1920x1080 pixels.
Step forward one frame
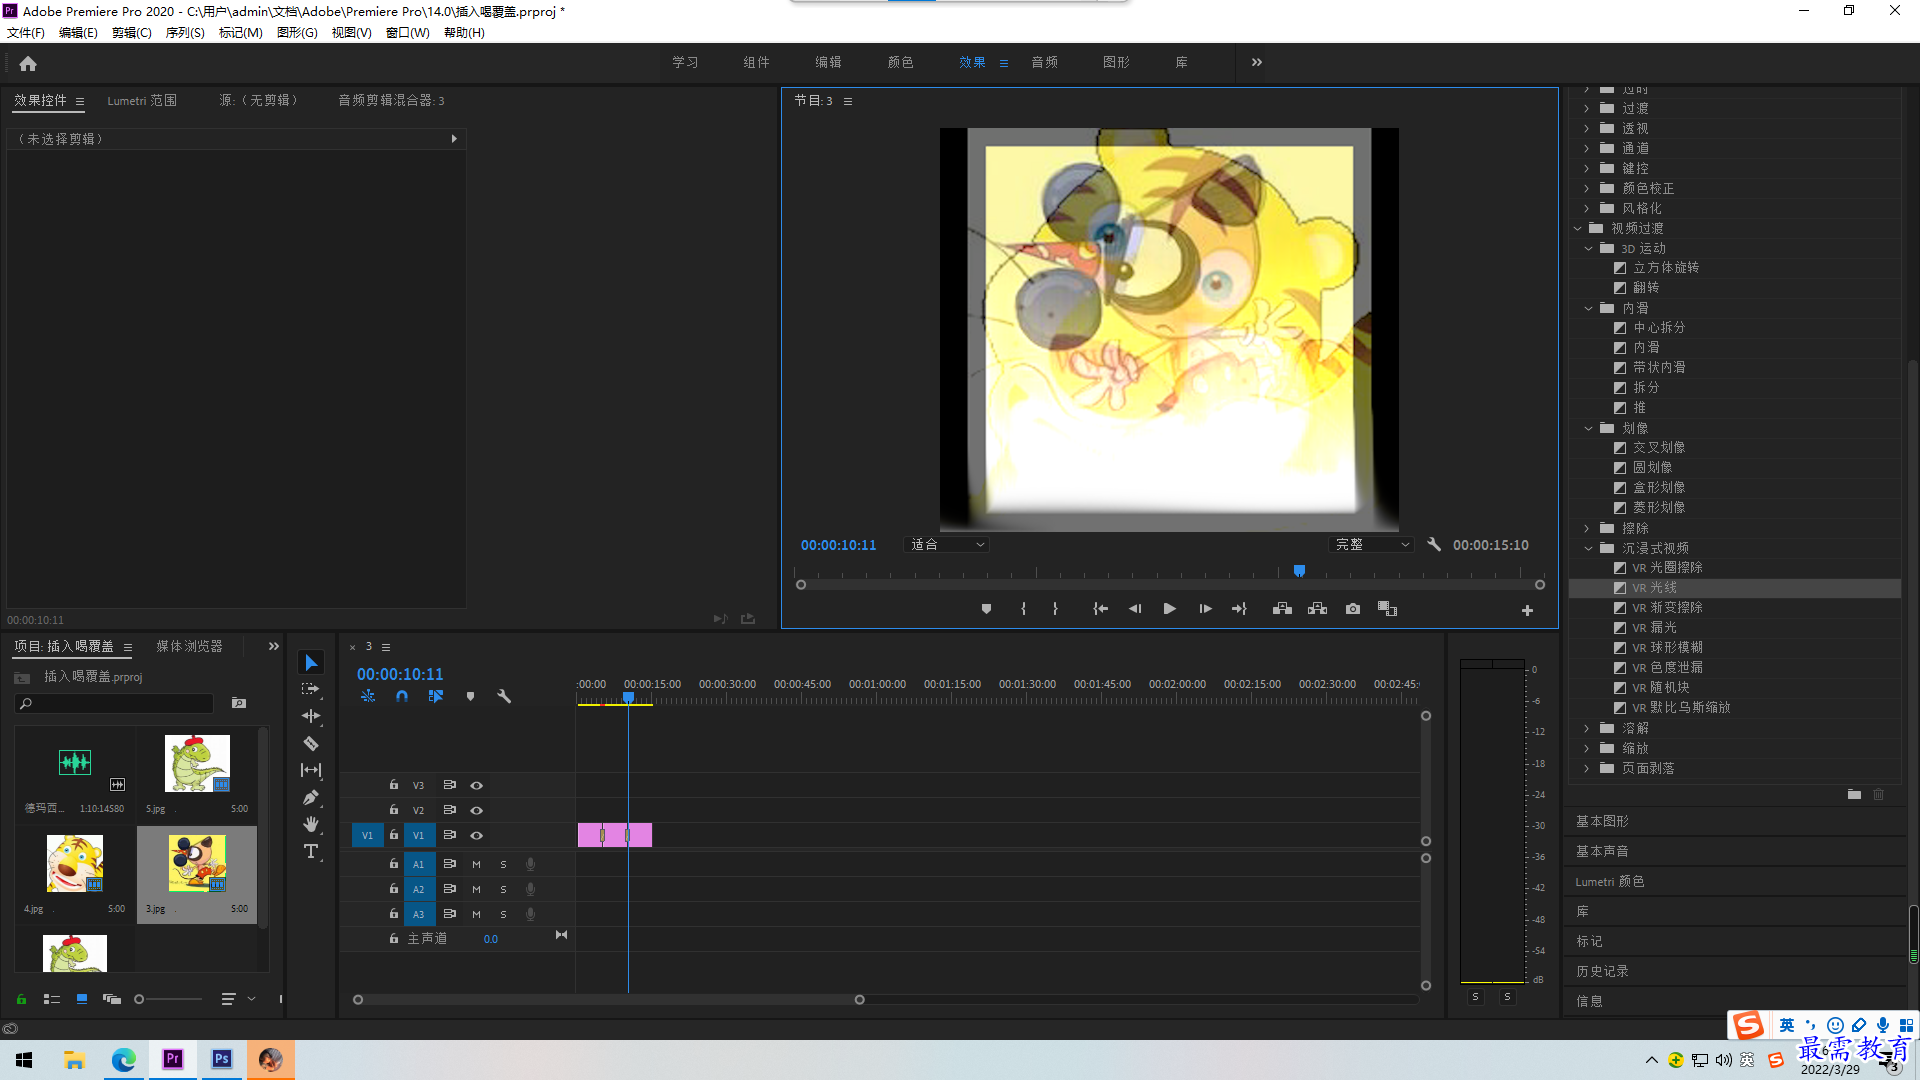click(x=1205, y=609)
